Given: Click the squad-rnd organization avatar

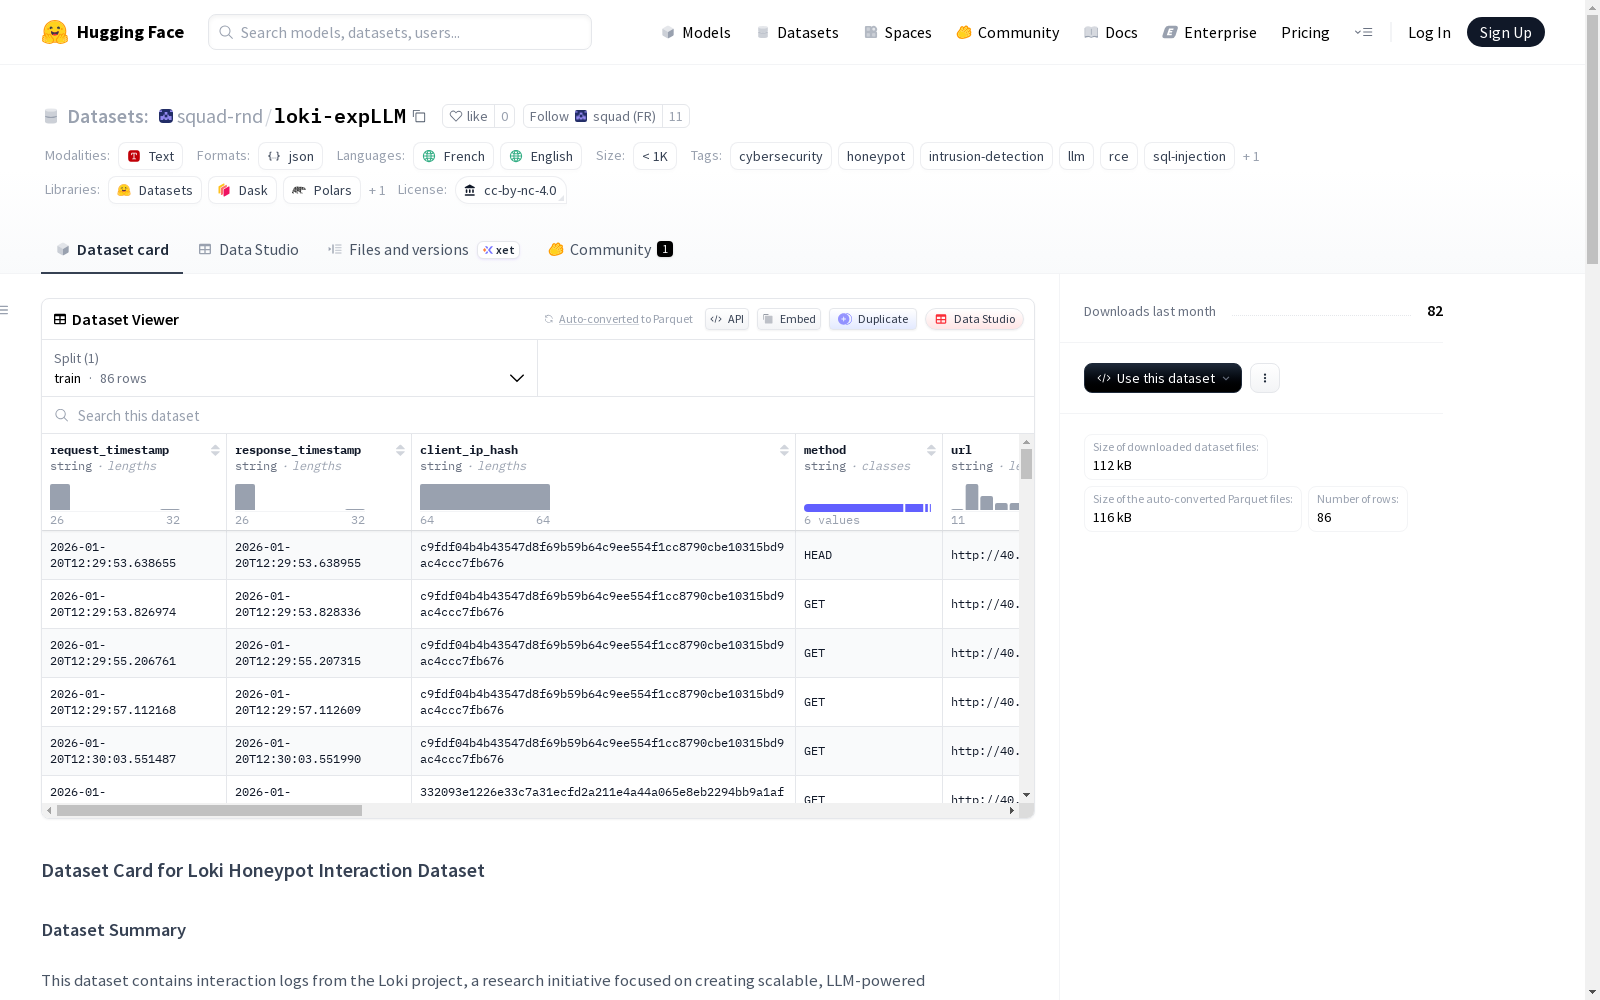Looking at the screenshot, I should 166,117.
